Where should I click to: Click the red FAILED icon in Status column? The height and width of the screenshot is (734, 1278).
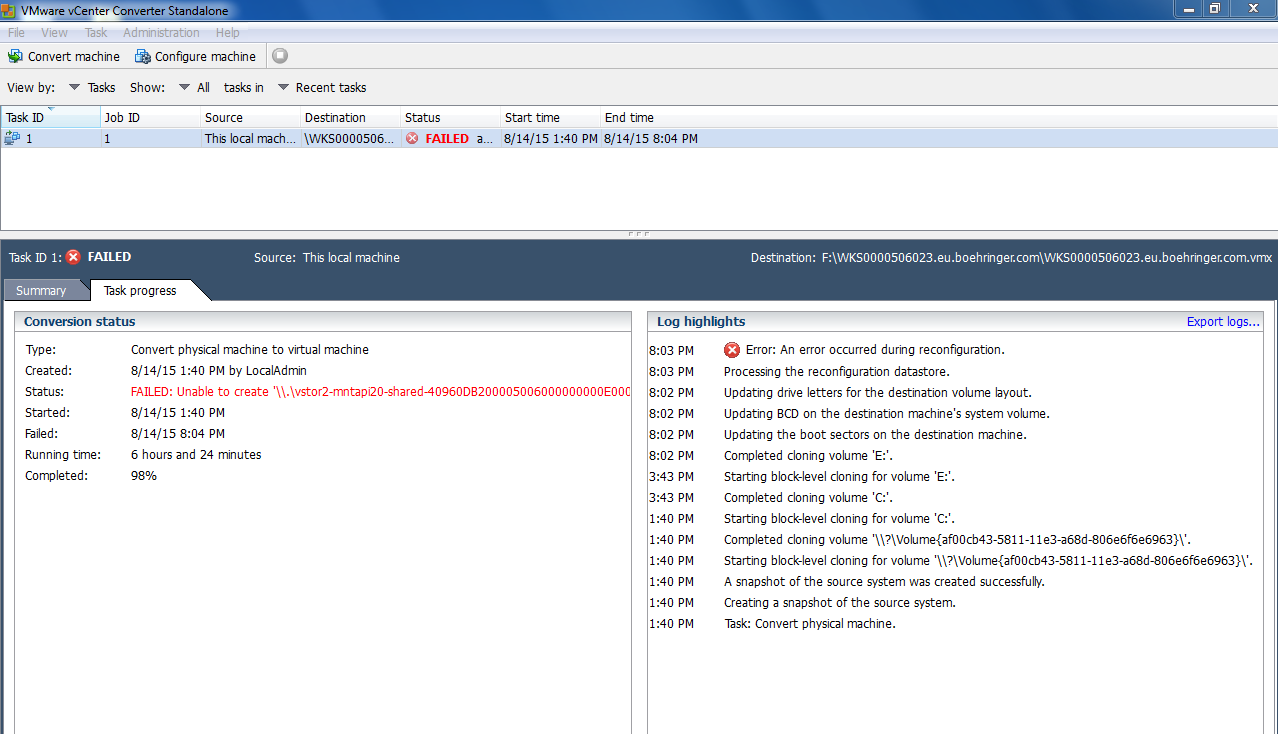coord(412,138)
